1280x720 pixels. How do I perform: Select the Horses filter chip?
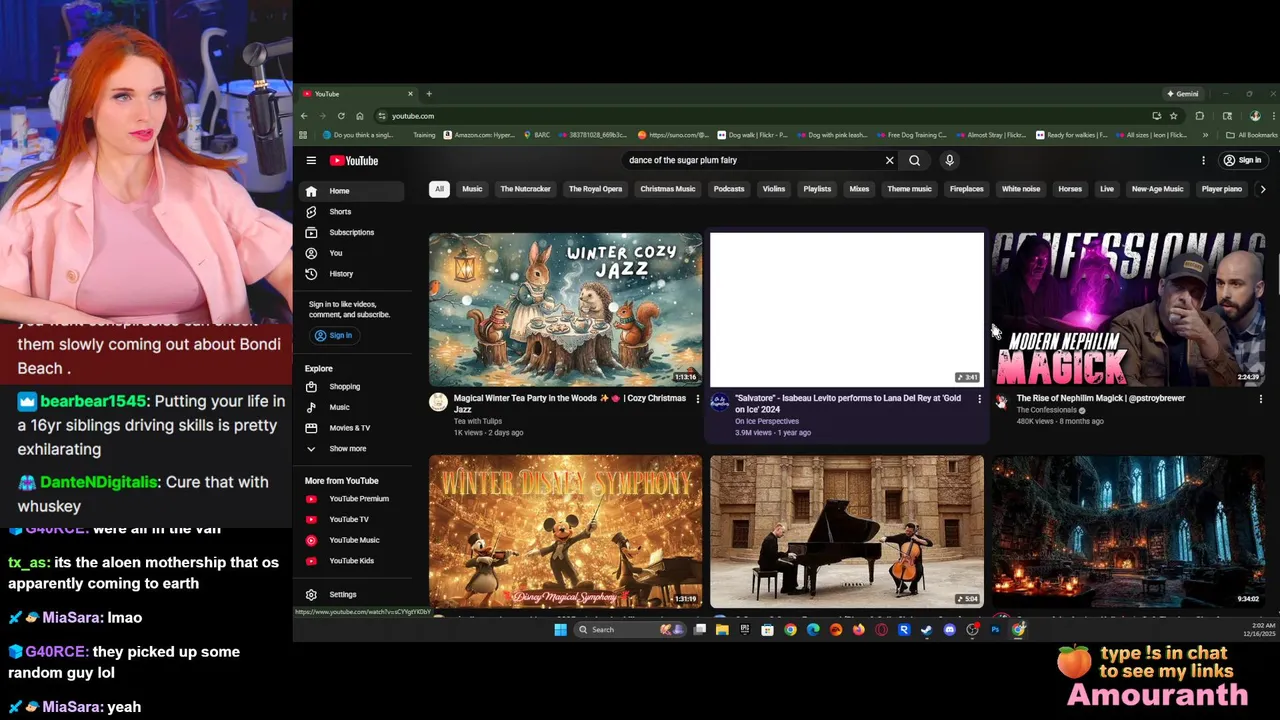(x=1070, y=189)
